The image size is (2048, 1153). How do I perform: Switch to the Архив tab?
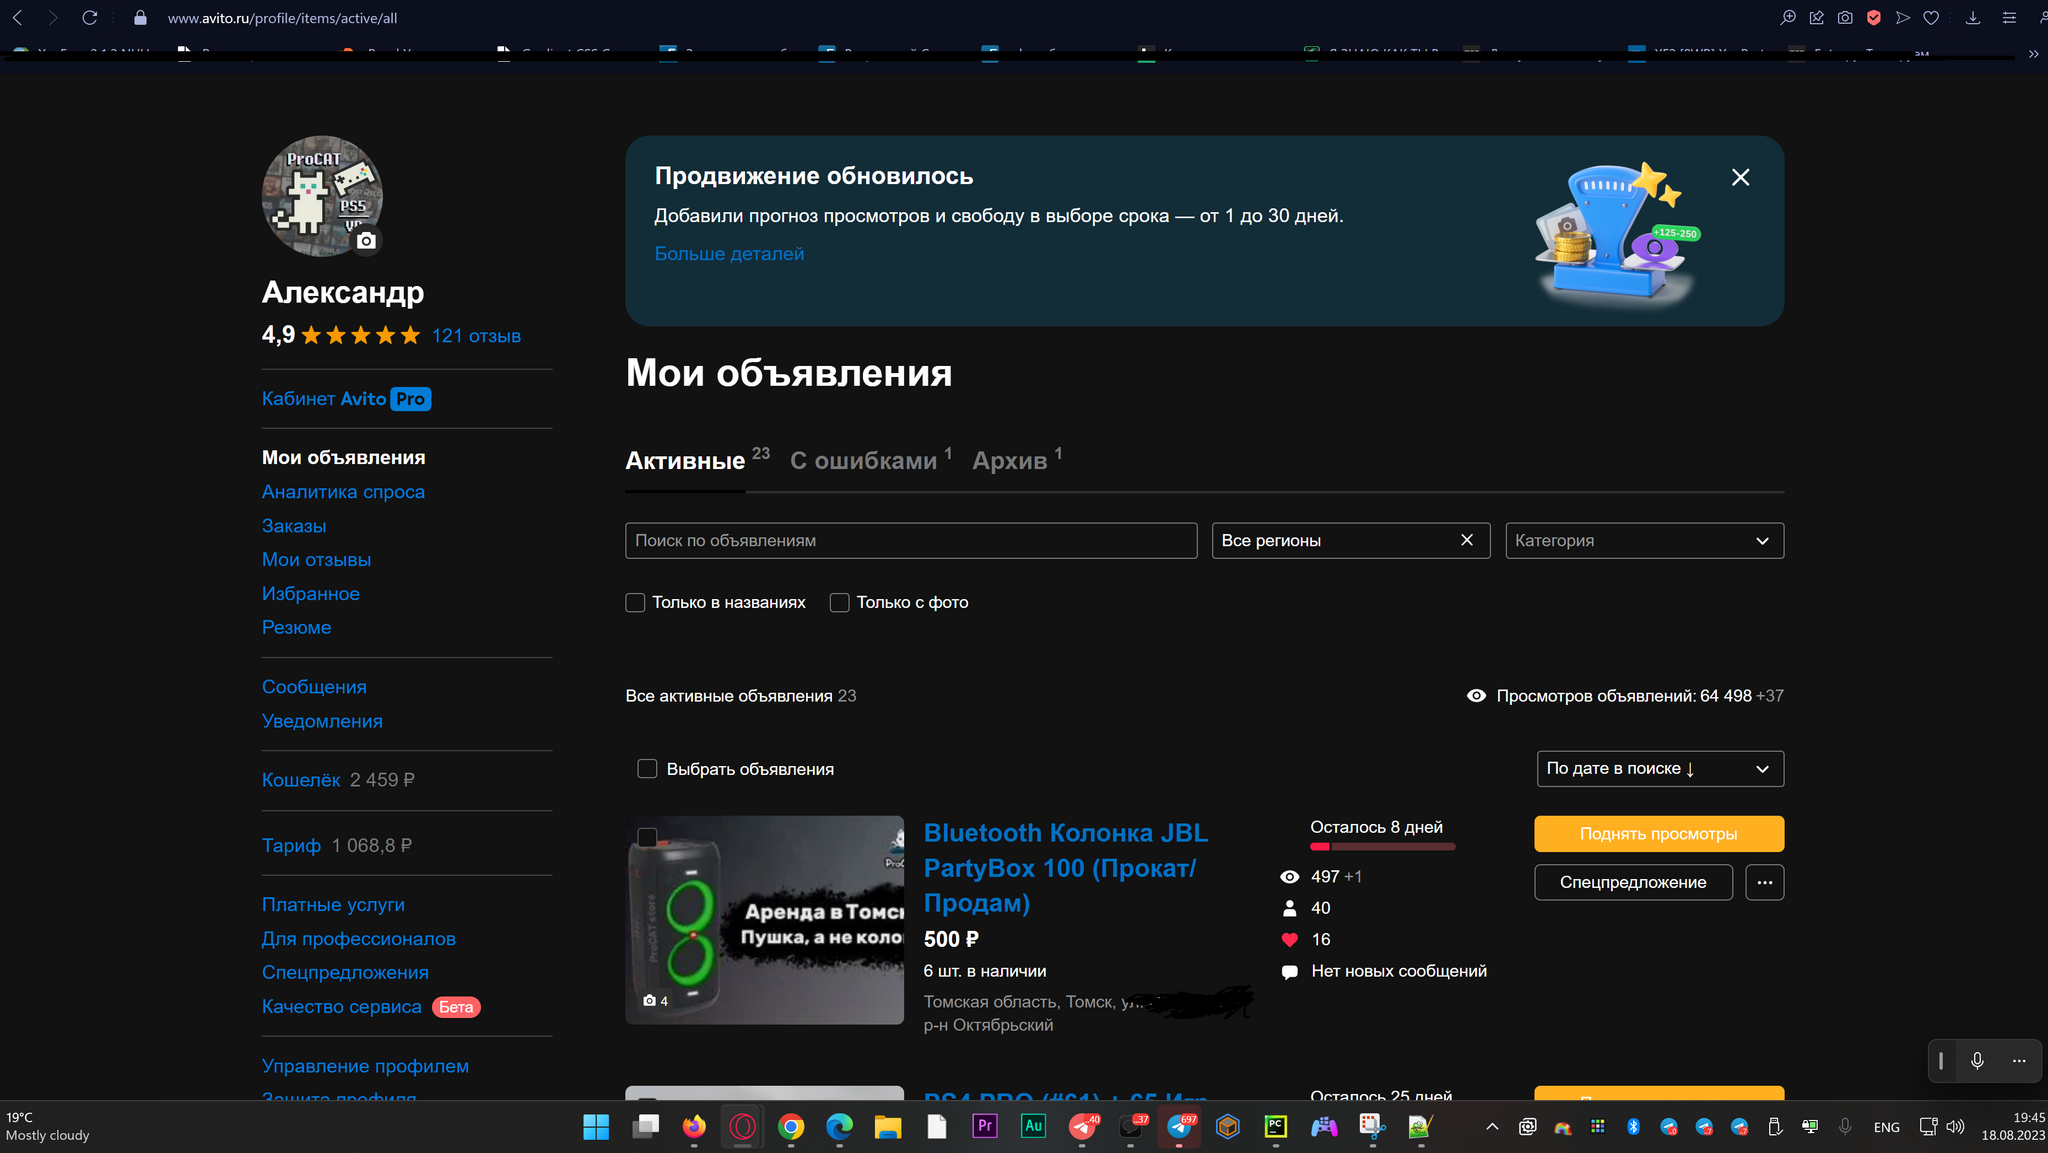pos(1017,460)
